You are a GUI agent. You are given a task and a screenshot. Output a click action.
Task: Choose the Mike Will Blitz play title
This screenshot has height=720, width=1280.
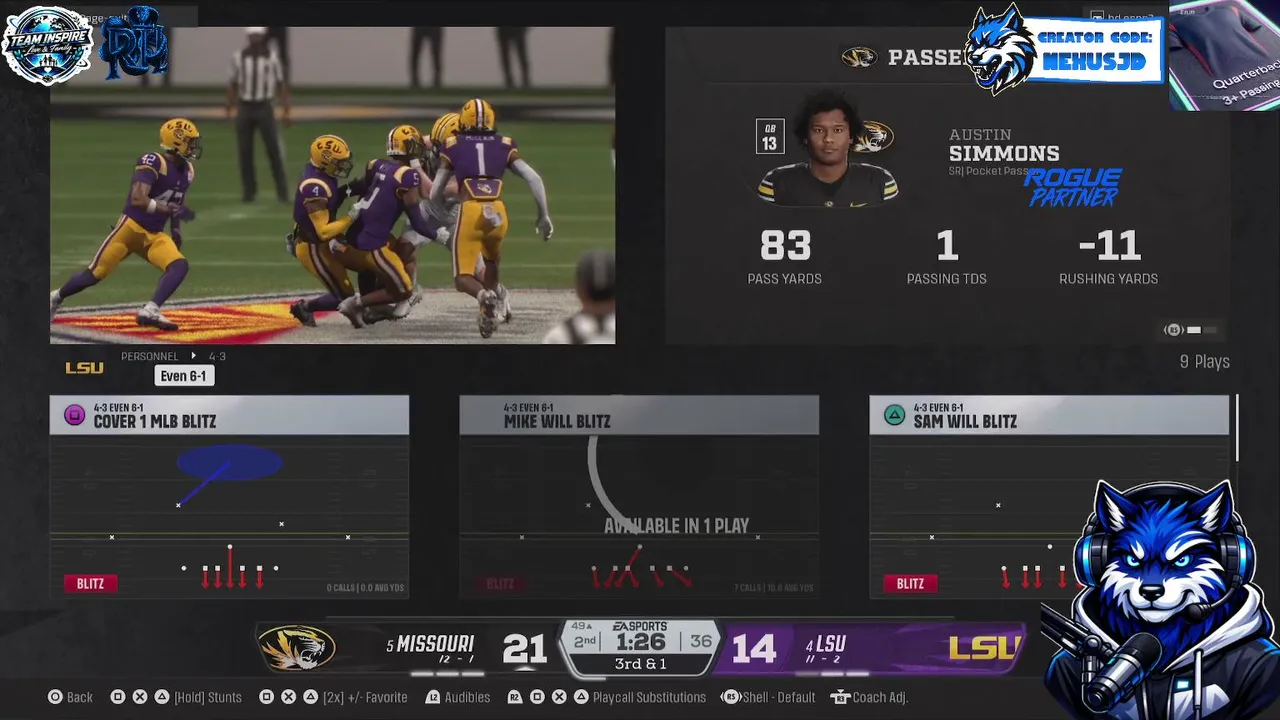click(557, 422)
